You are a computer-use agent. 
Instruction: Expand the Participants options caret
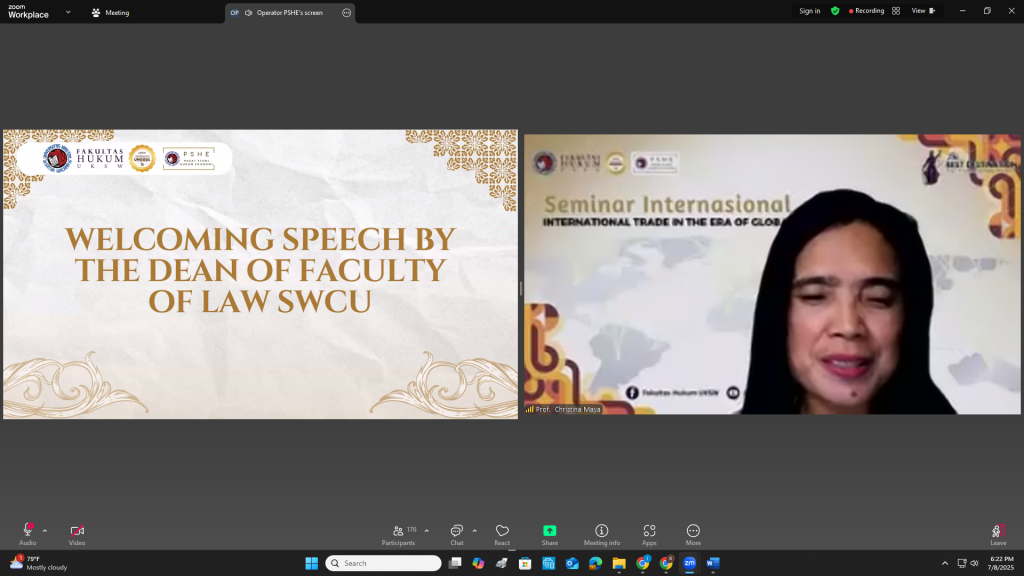pos(427,531)
